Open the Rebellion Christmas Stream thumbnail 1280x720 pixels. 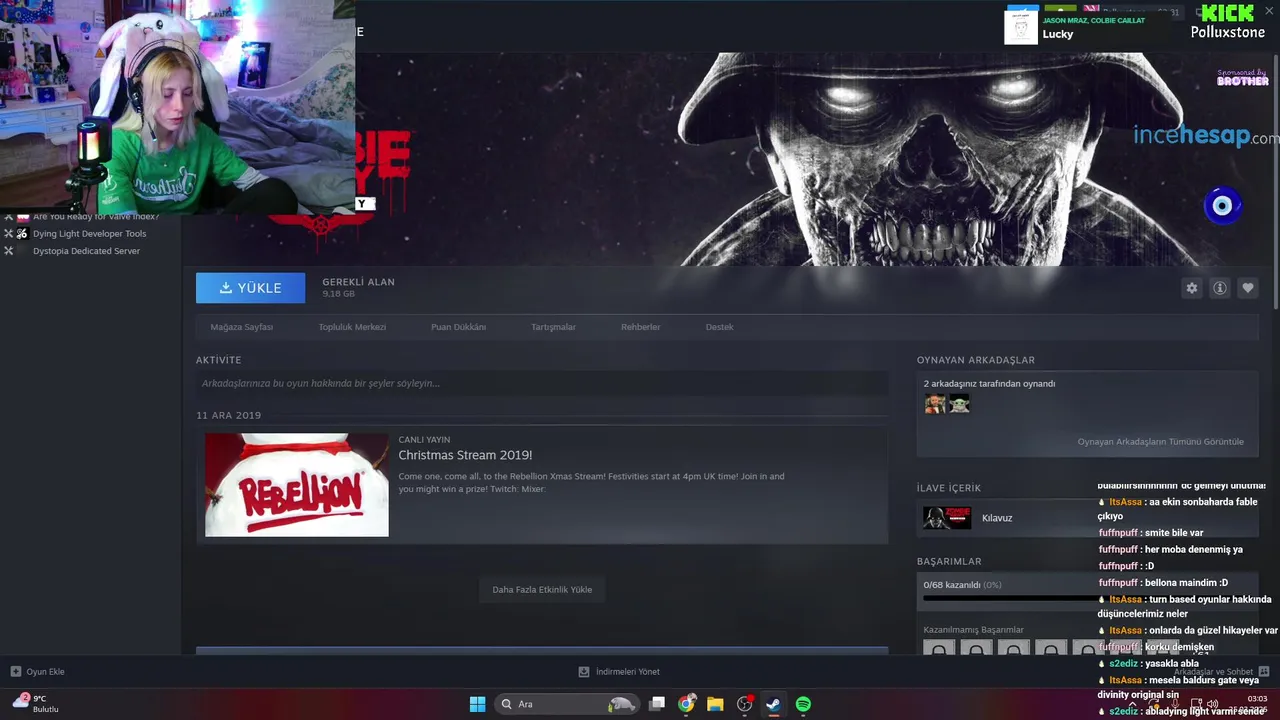tap(297, 485)
